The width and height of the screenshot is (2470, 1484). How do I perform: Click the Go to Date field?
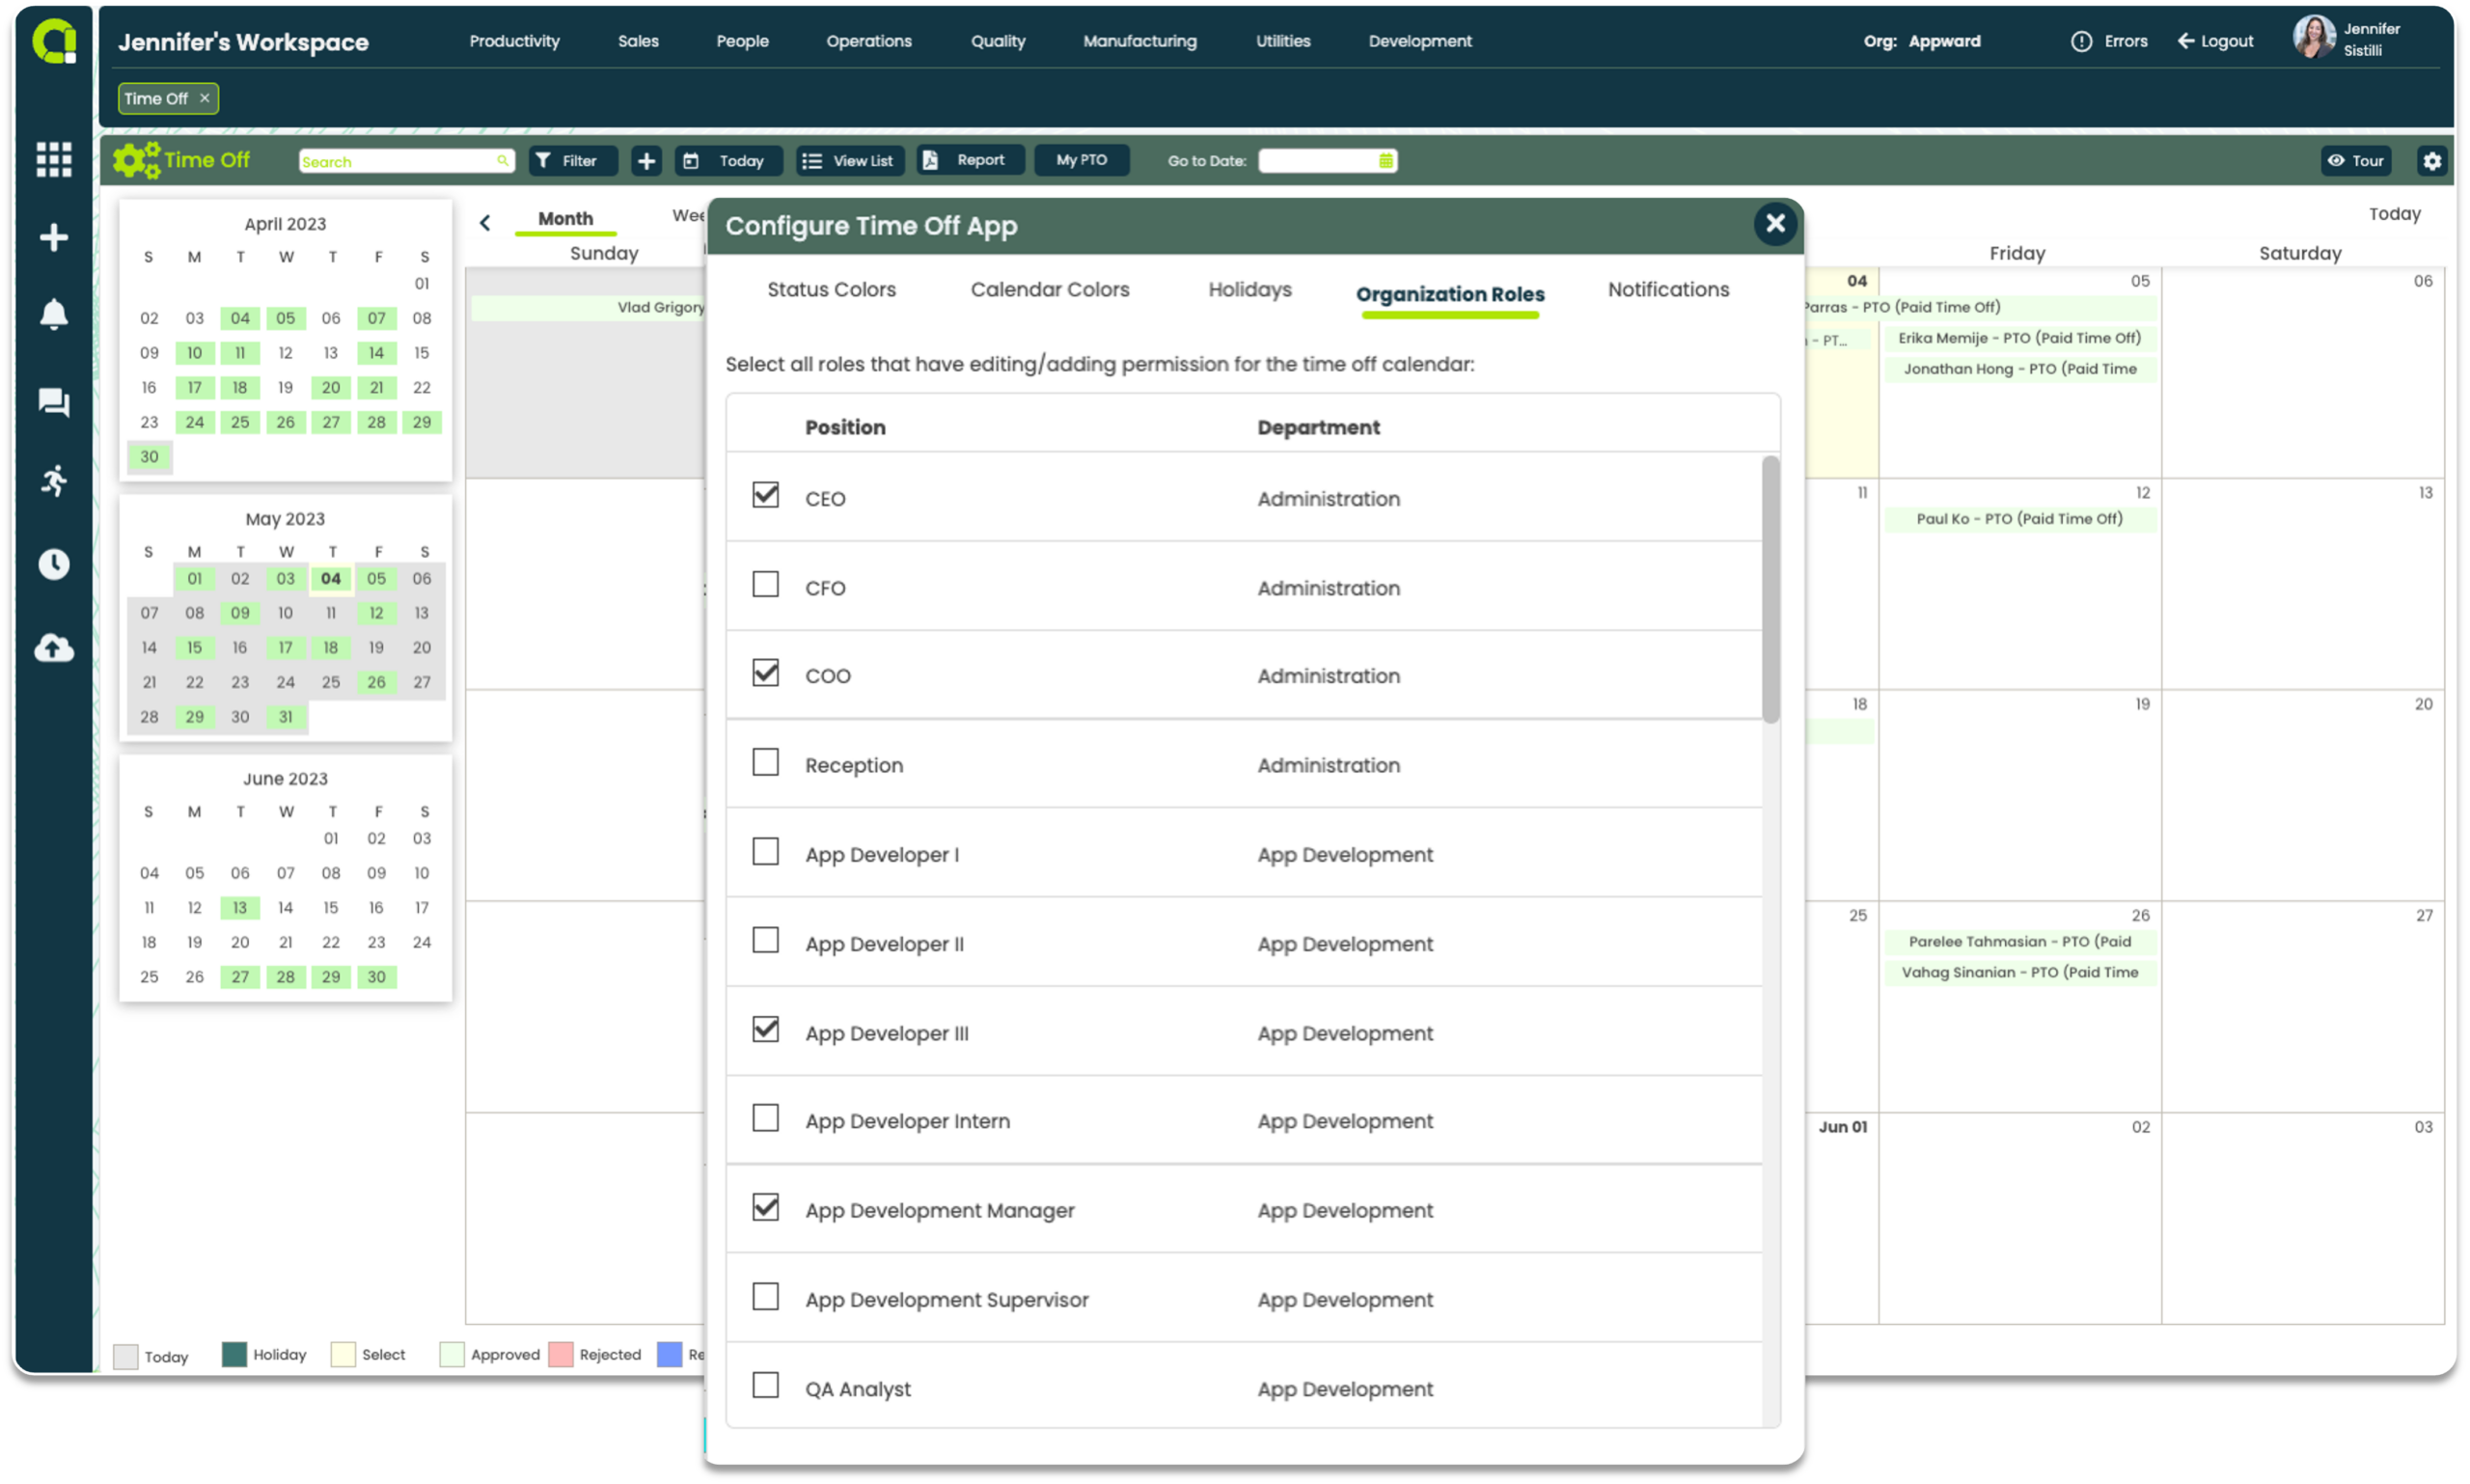pyautogui.click(x=1327, y=161)
